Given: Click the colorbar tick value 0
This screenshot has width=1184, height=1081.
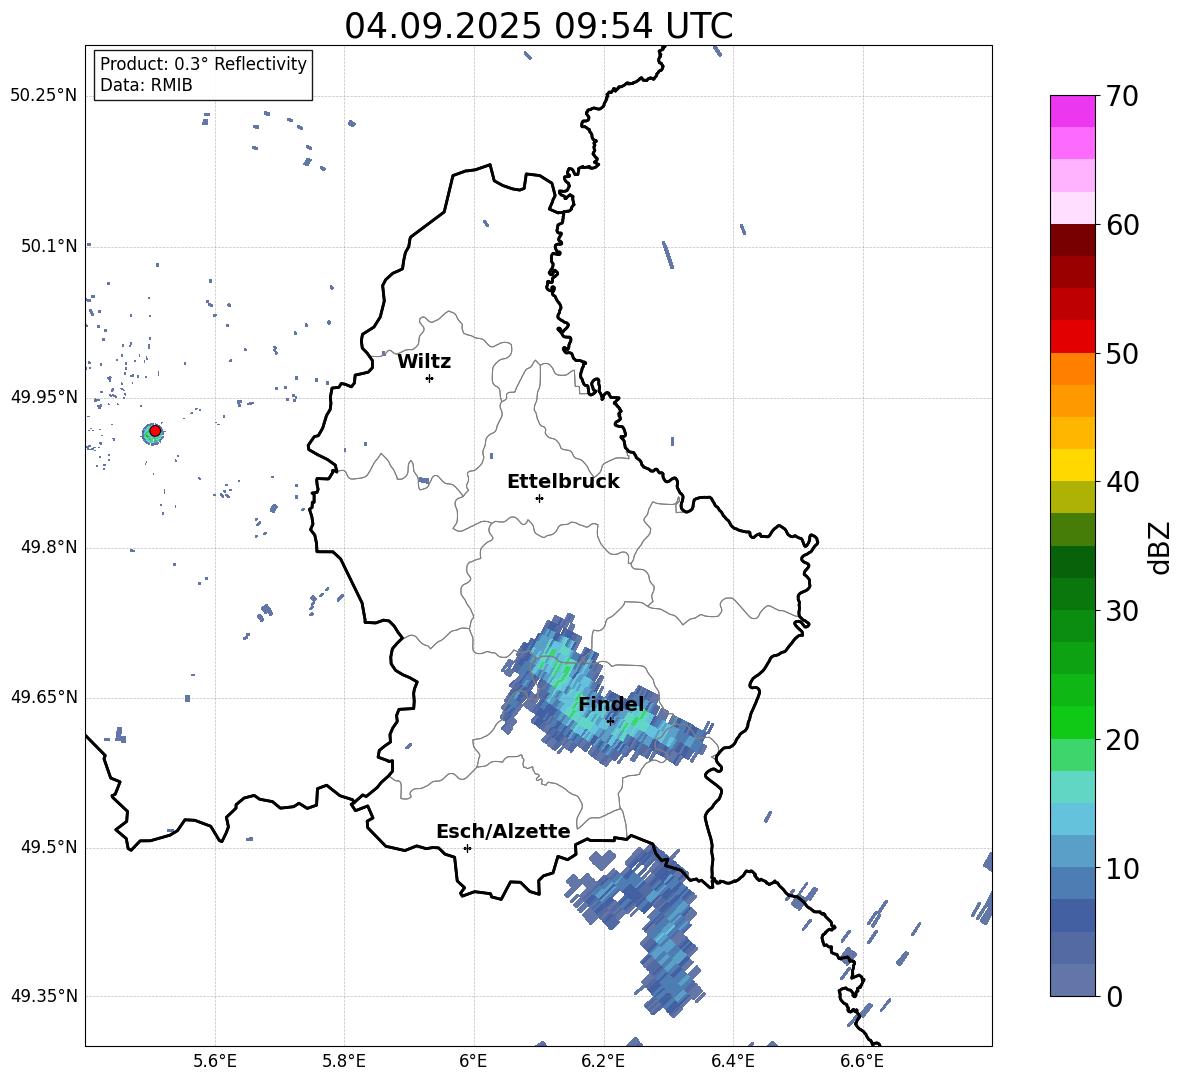Looking at the screenshot, I should (1115, 997).
